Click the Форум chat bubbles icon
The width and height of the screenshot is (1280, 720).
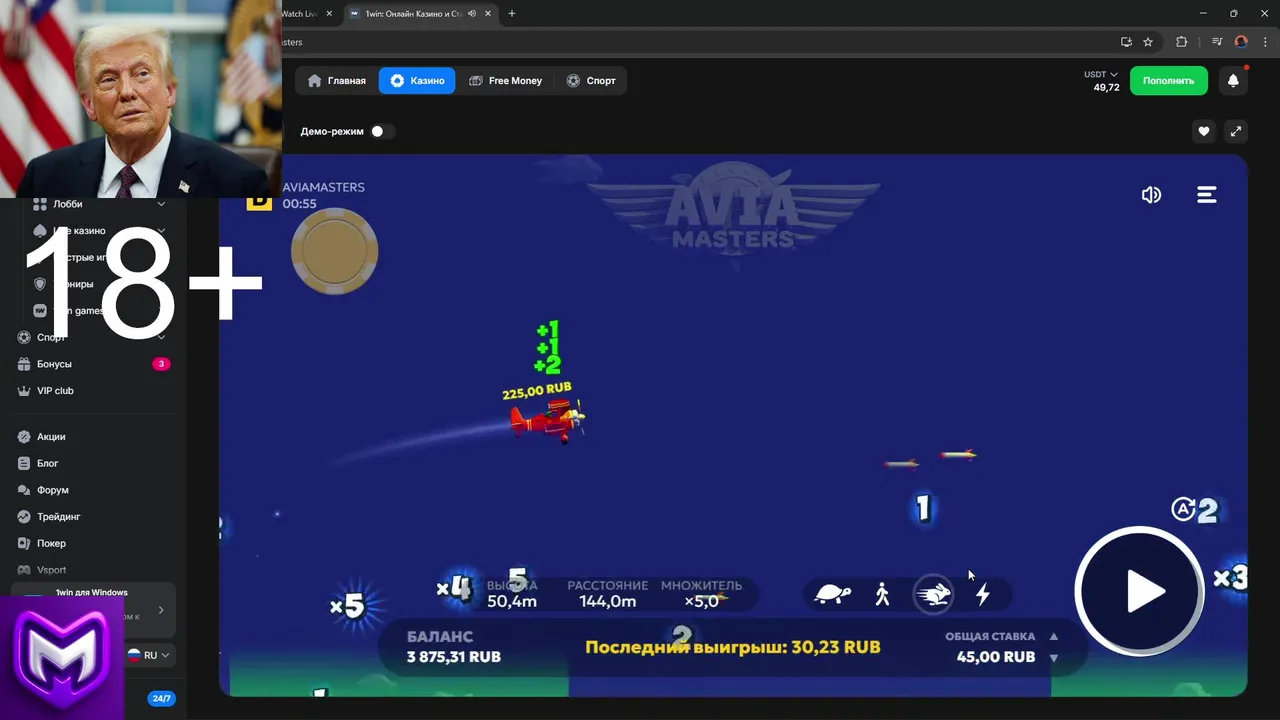(25, 490)
